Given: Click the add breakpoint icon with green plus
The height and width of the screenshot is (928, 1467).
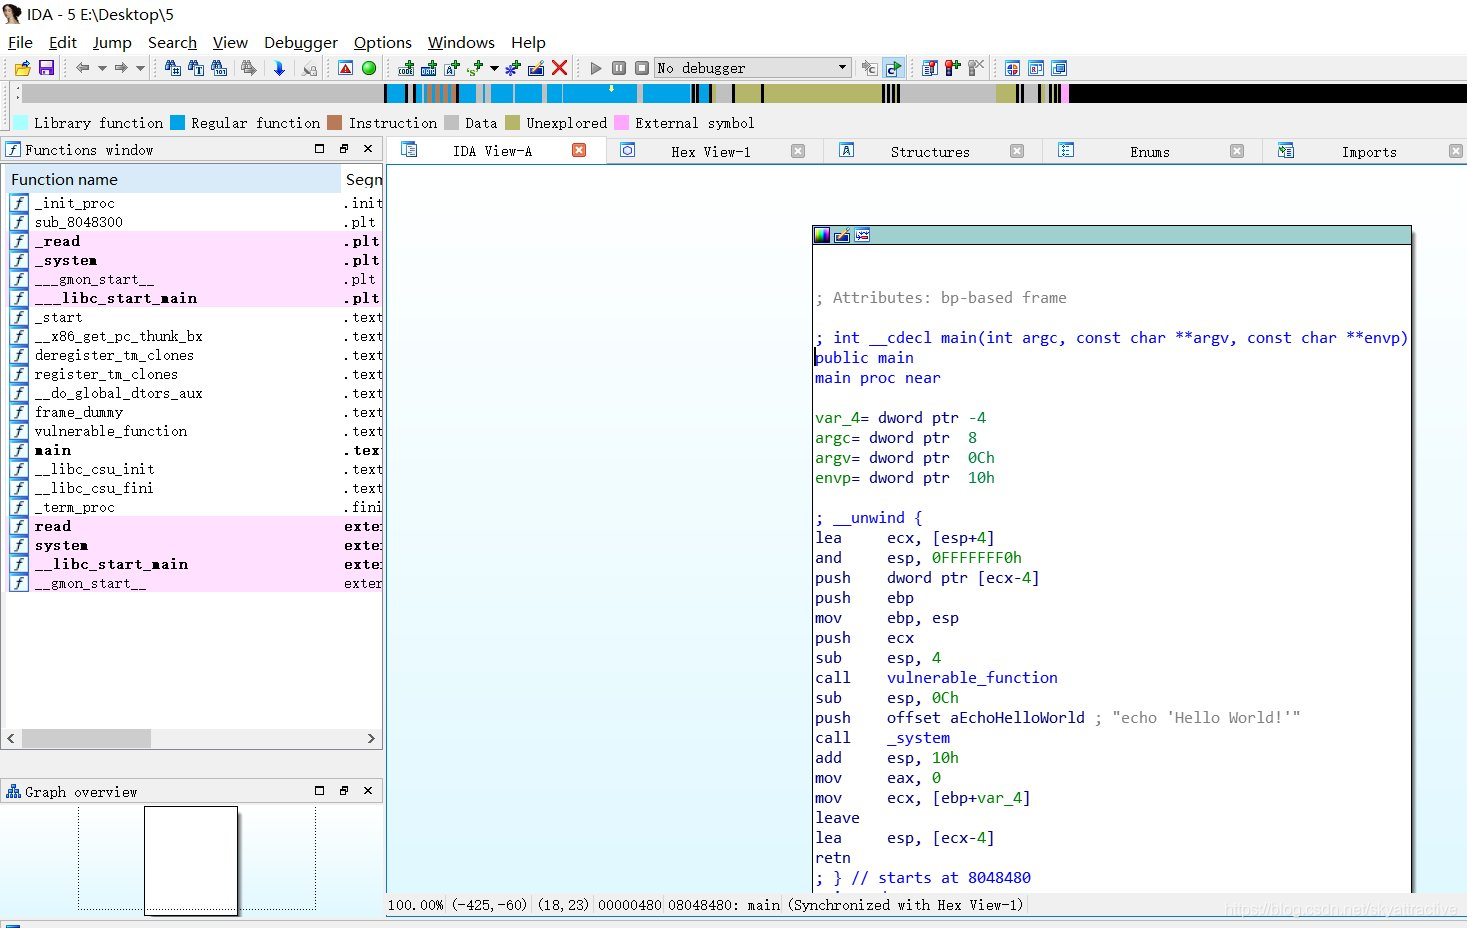Looking at the screenshot, I should 953,68.
